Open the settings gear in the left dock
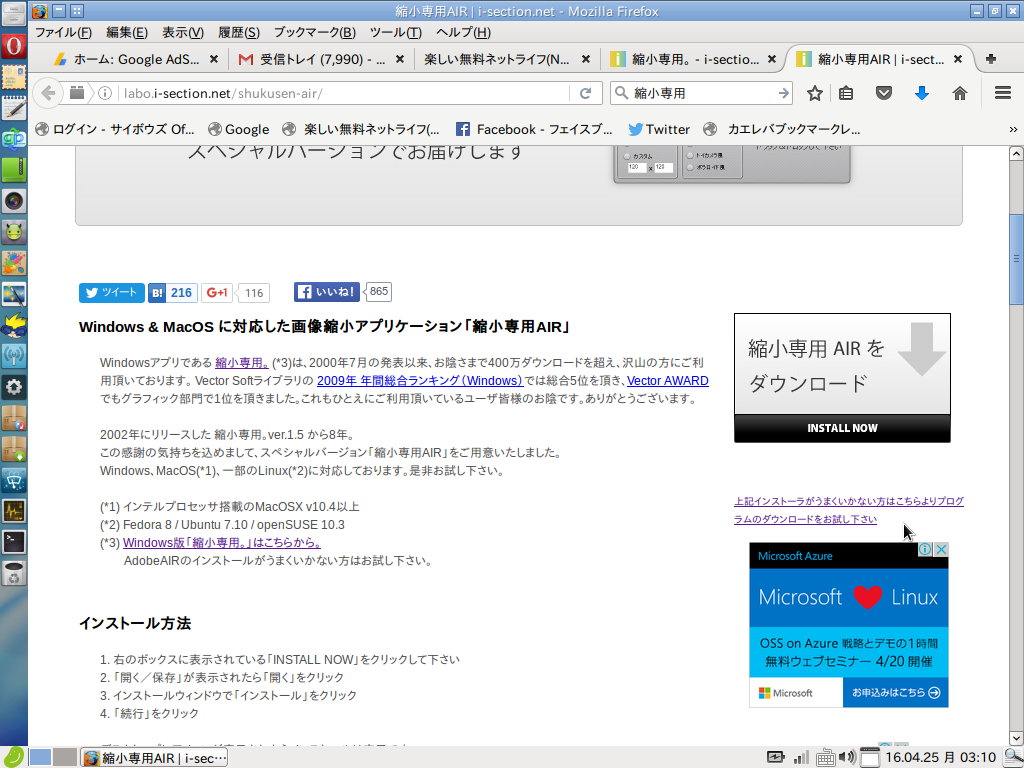The image size is (1024, 768). coord(13,387)
